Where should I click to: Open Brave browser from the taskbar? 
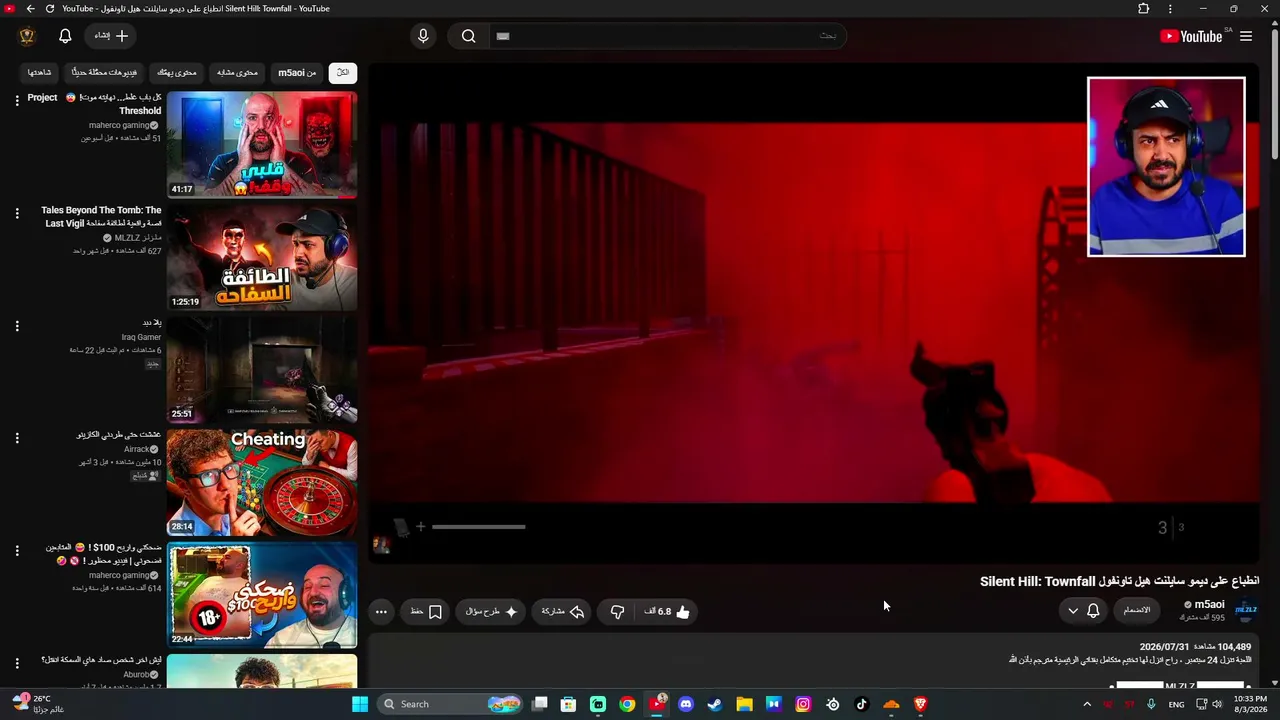(x=920, y=704)
